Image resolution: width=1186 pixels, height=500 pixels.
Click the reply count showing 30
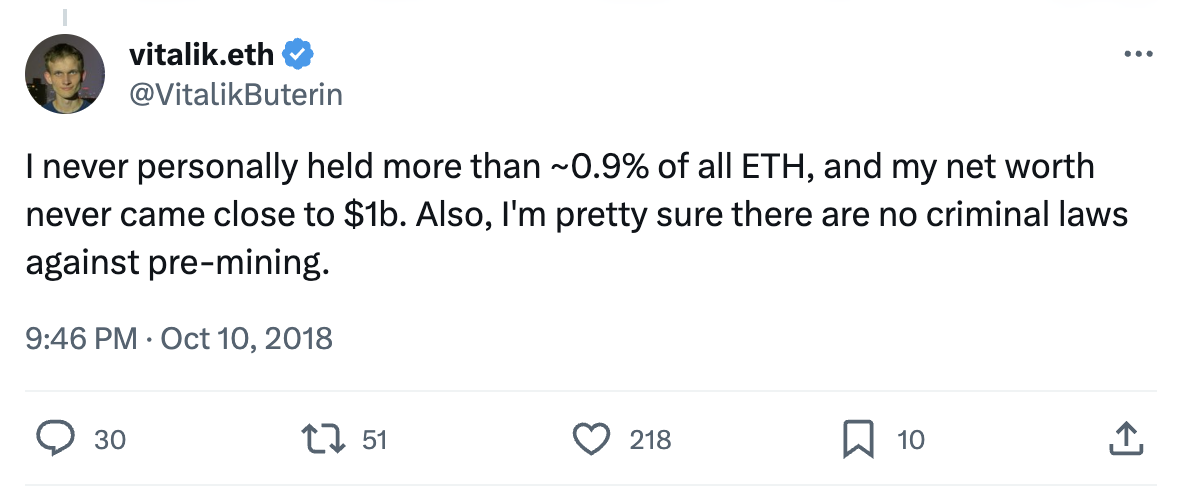click(110, 439)
